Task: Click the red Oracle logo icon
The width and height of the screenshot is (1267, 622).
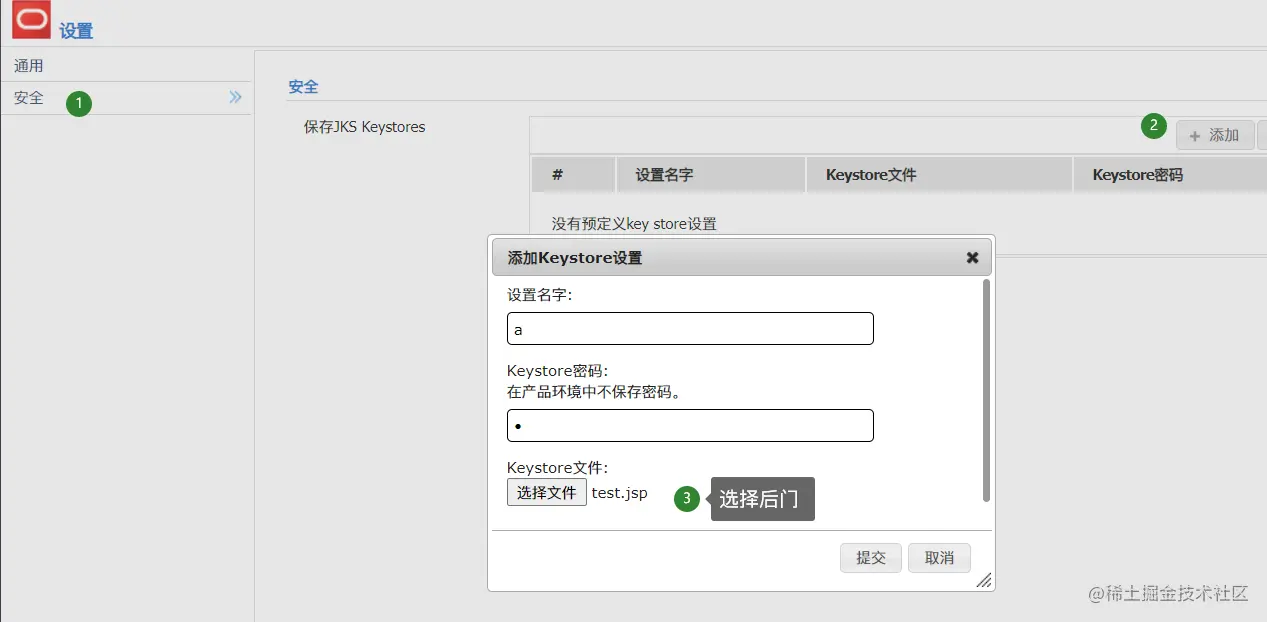Action: coord(32,19)
